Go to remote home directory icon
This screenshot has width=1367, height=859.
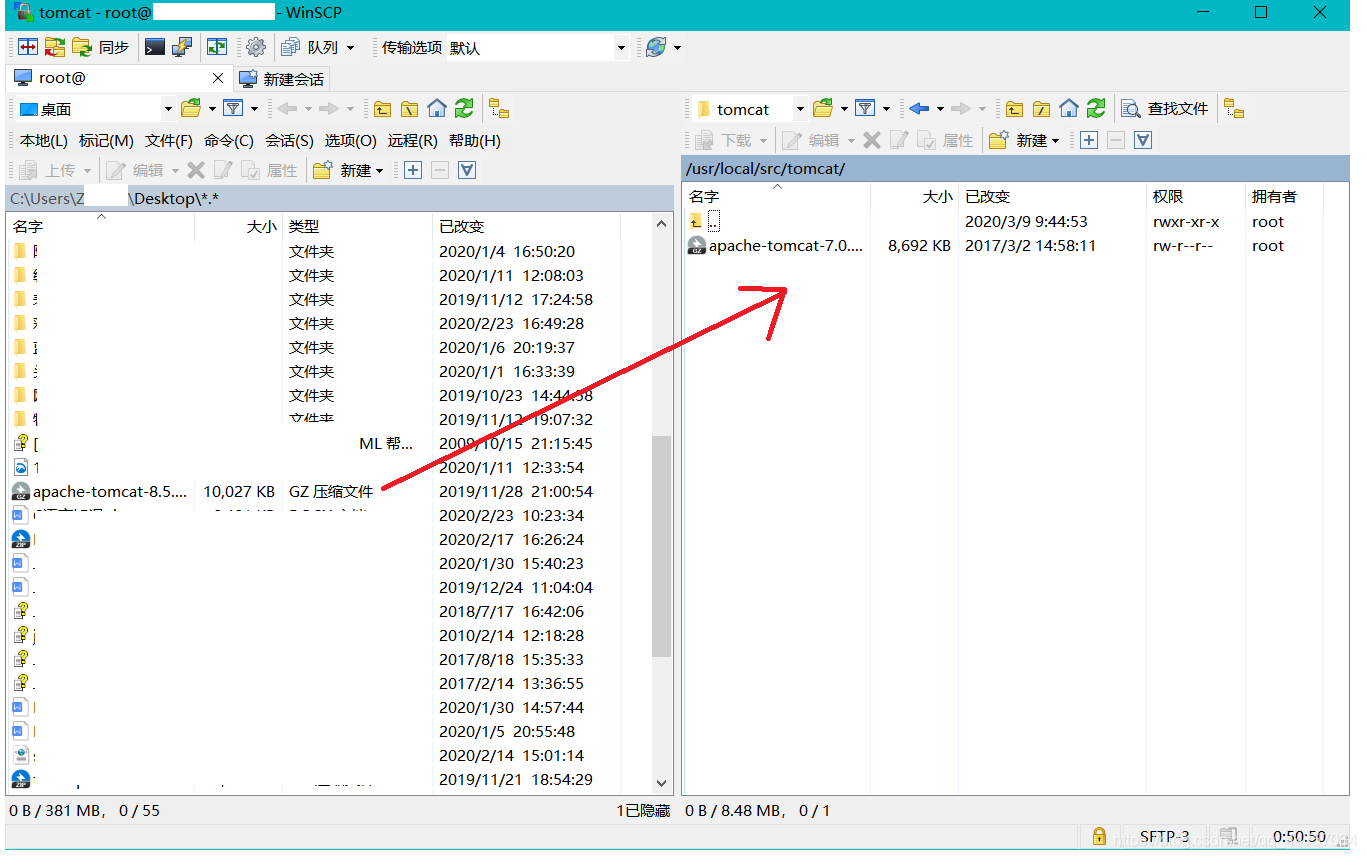point(1069,108)
